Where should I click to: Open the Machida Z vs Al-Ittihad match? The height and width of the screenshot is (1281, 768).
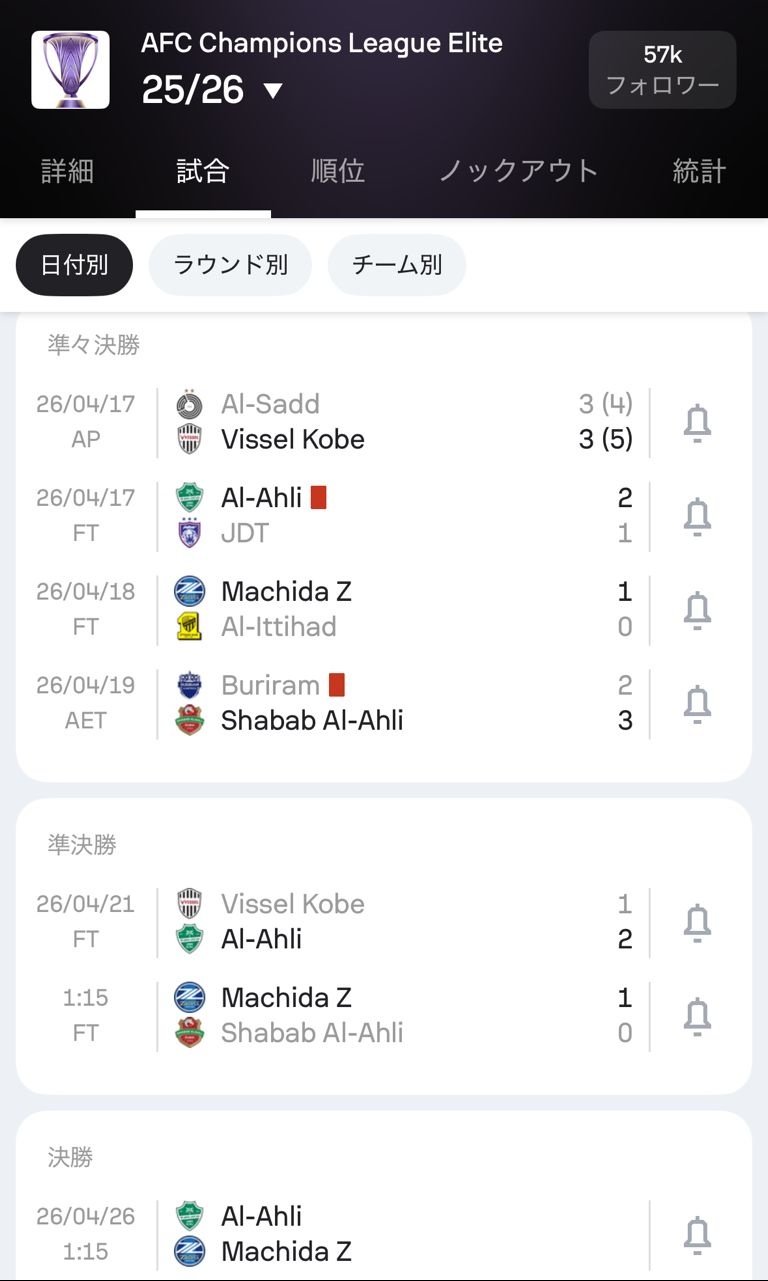pos(400,609)
